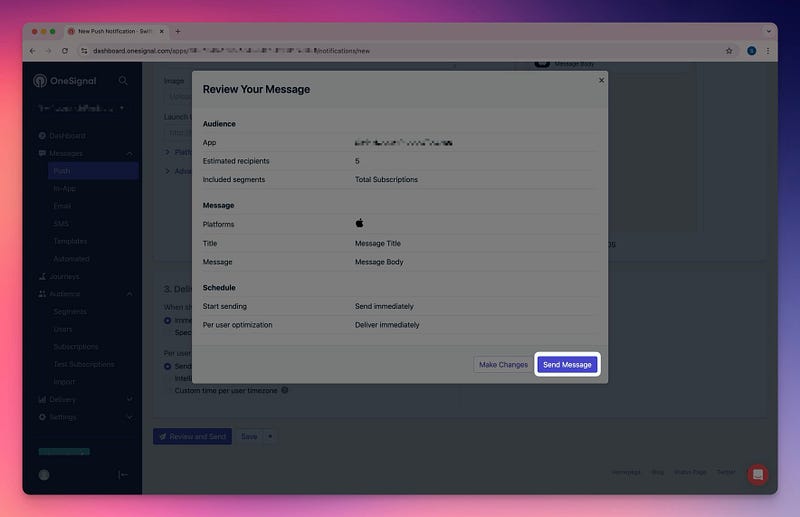This screenshot has height=517, width=800.
Task: Bookmark this page with the star
Action: coord(729,51)
